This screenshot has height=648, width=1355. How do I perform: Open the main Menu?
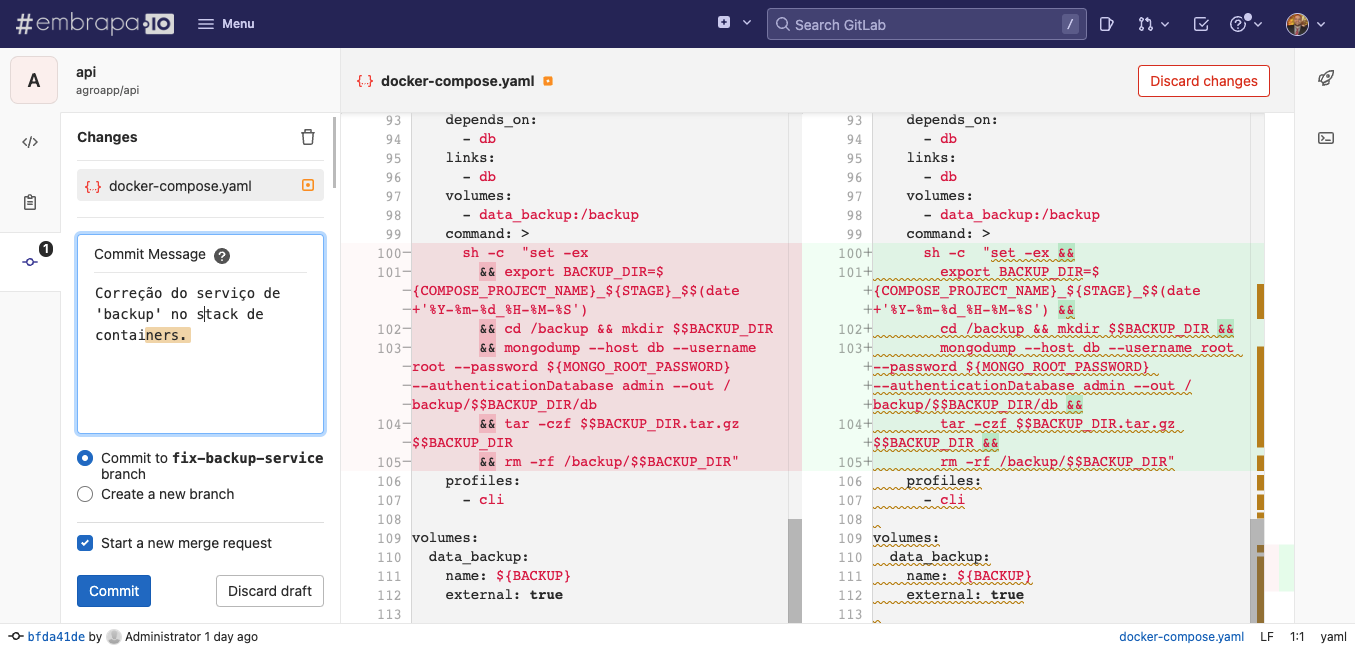click(226, 24)
